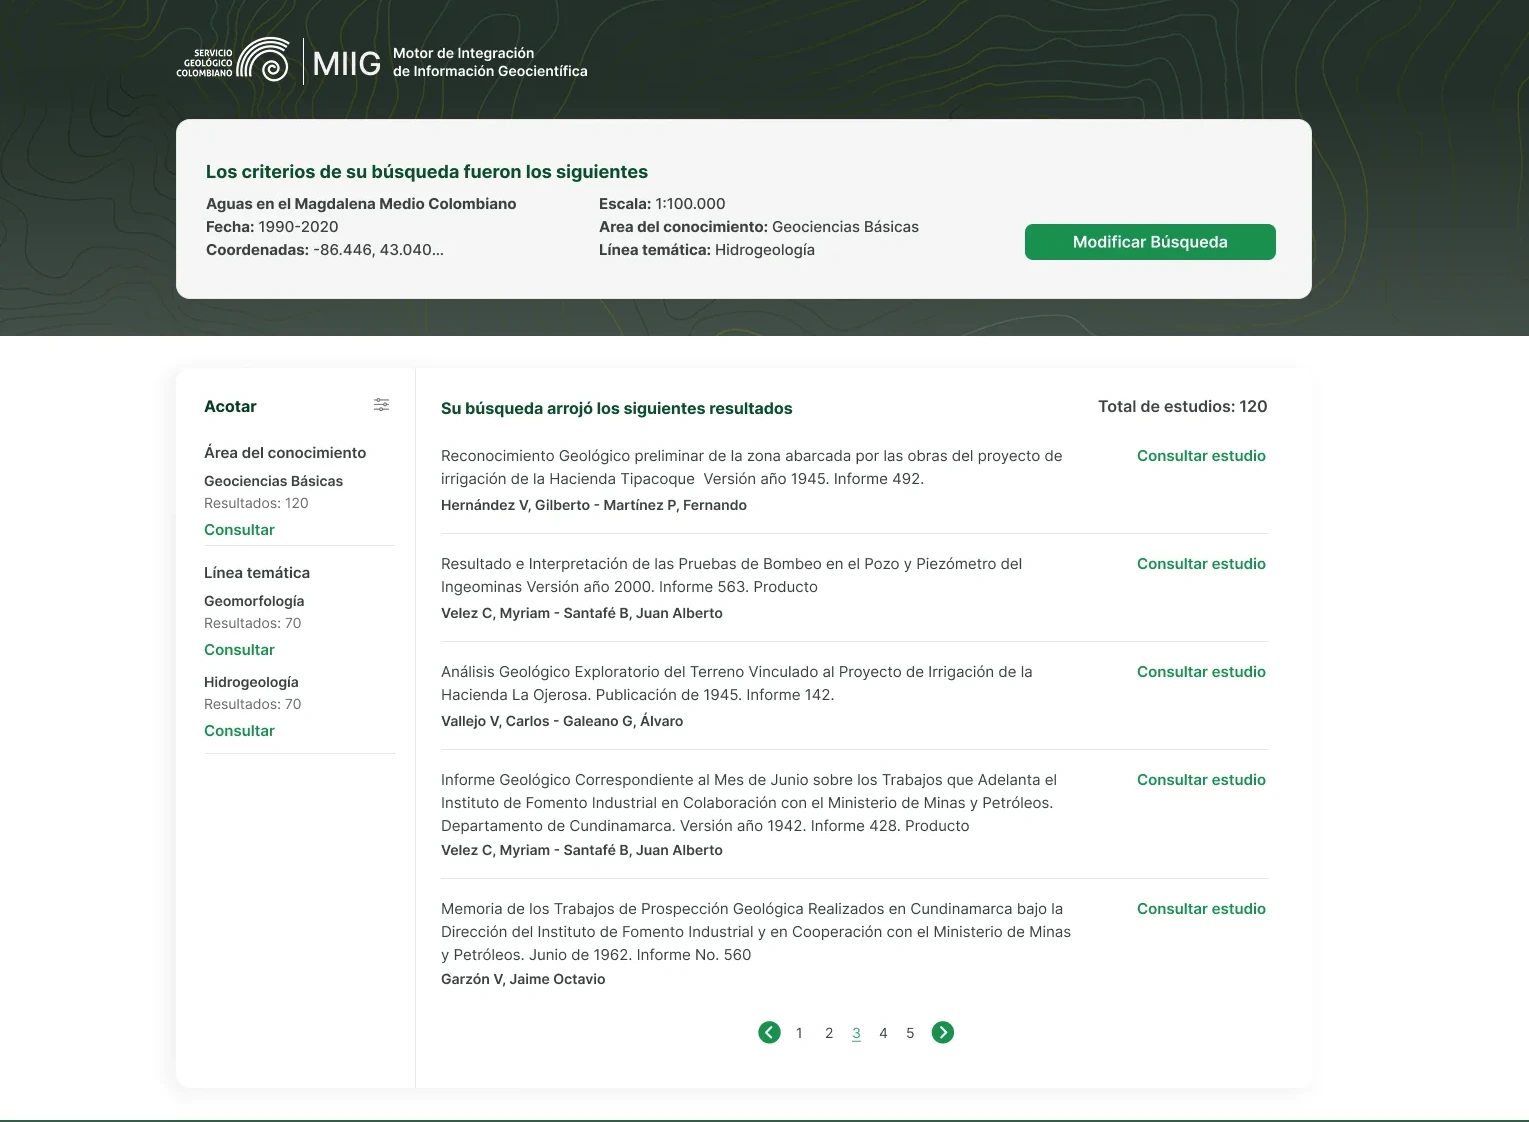Click 'Aguas en el Magdalena Medio Colombiano' criterion
This screenshot has width=1529, height=1122.
[361, 204]
